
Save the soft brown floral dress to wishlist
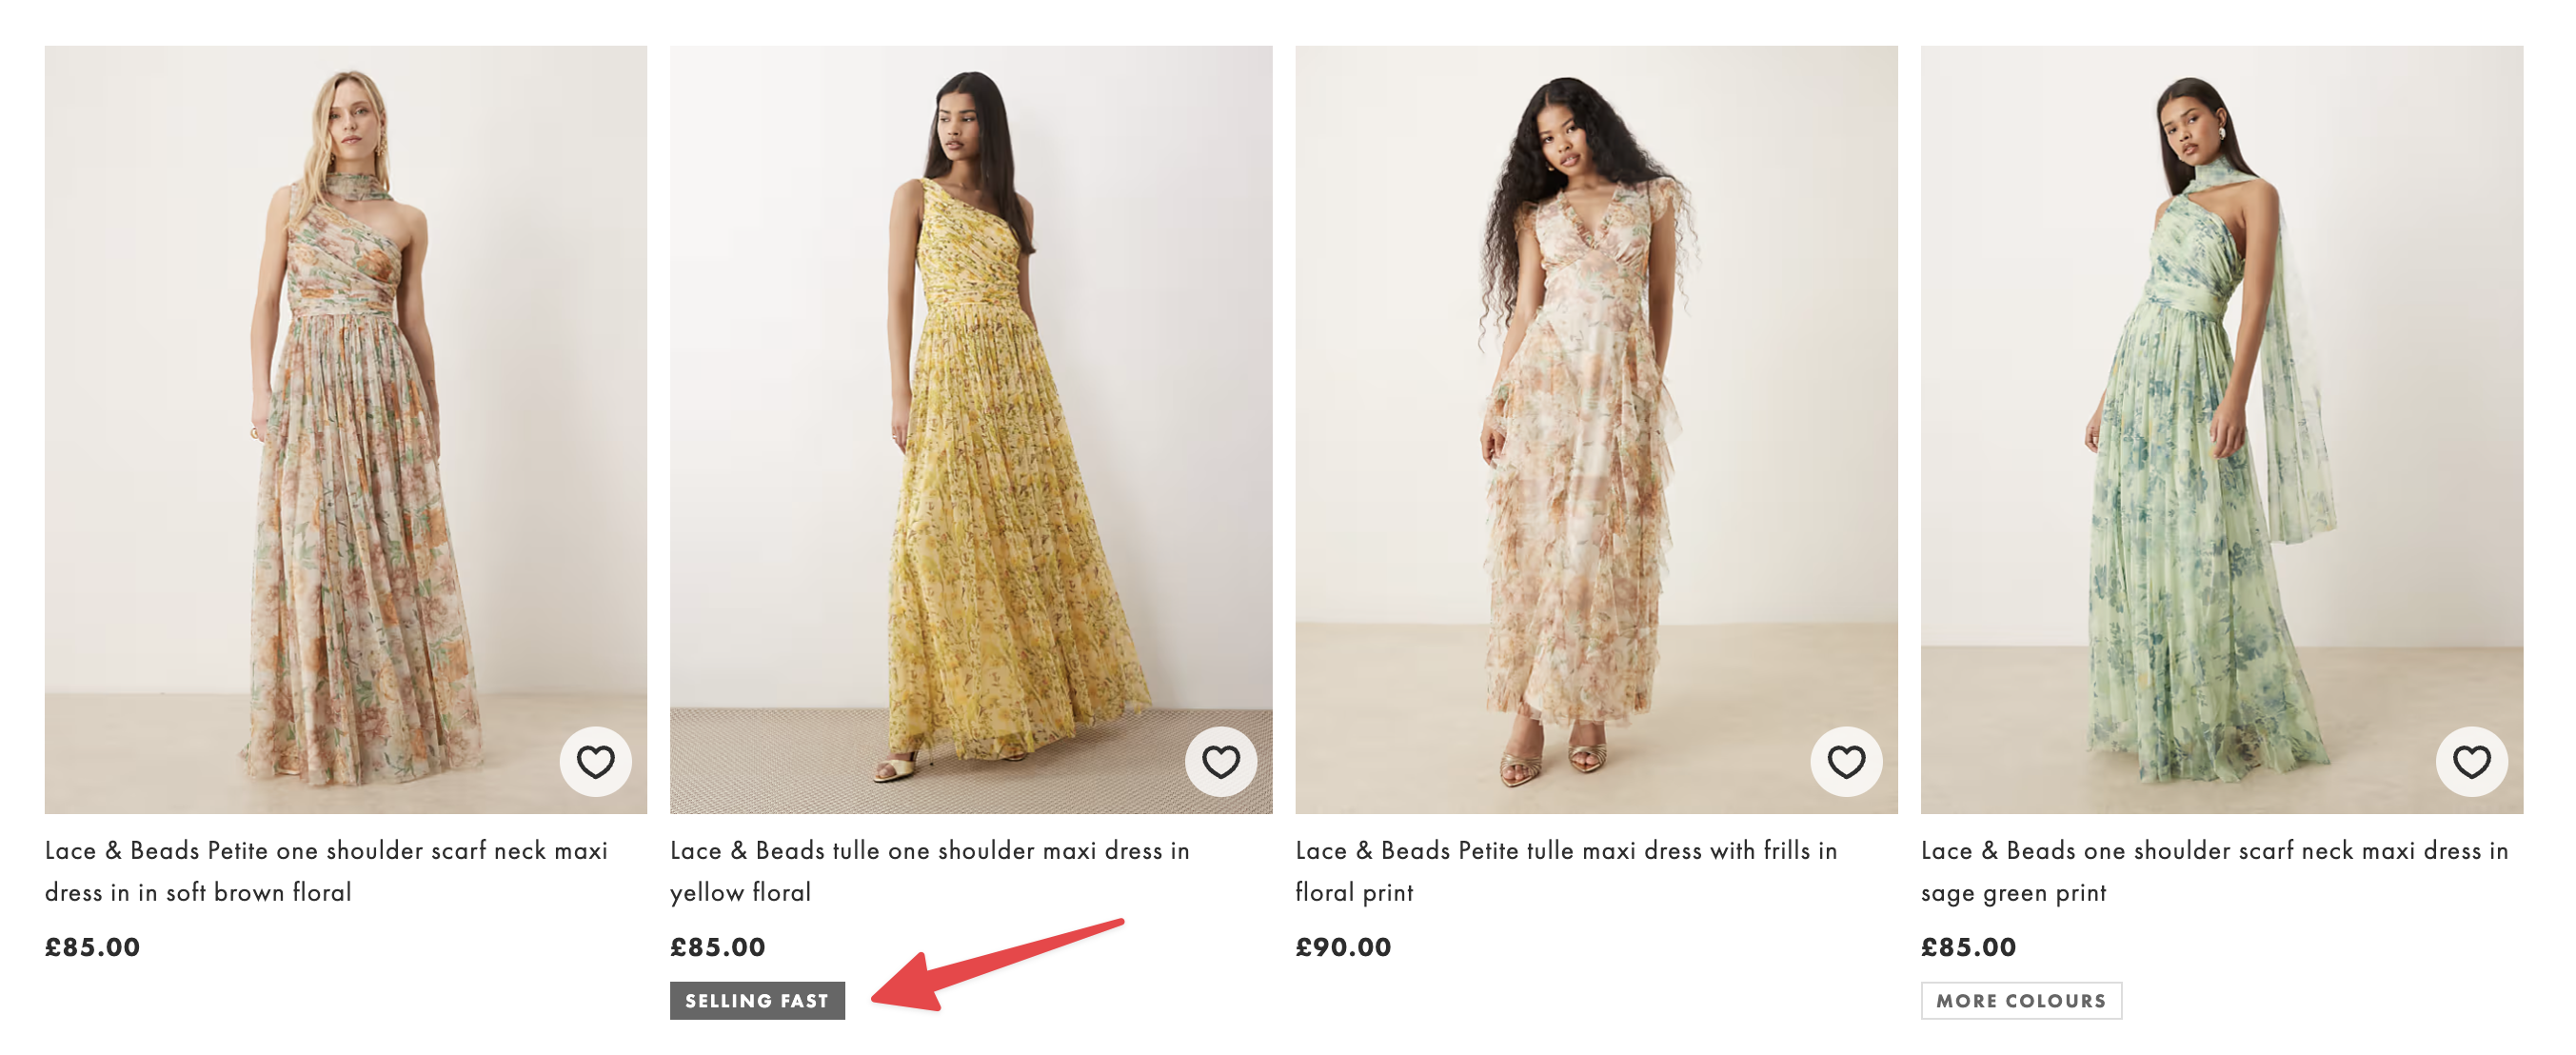pyautogui.click(x=595, y=762)
